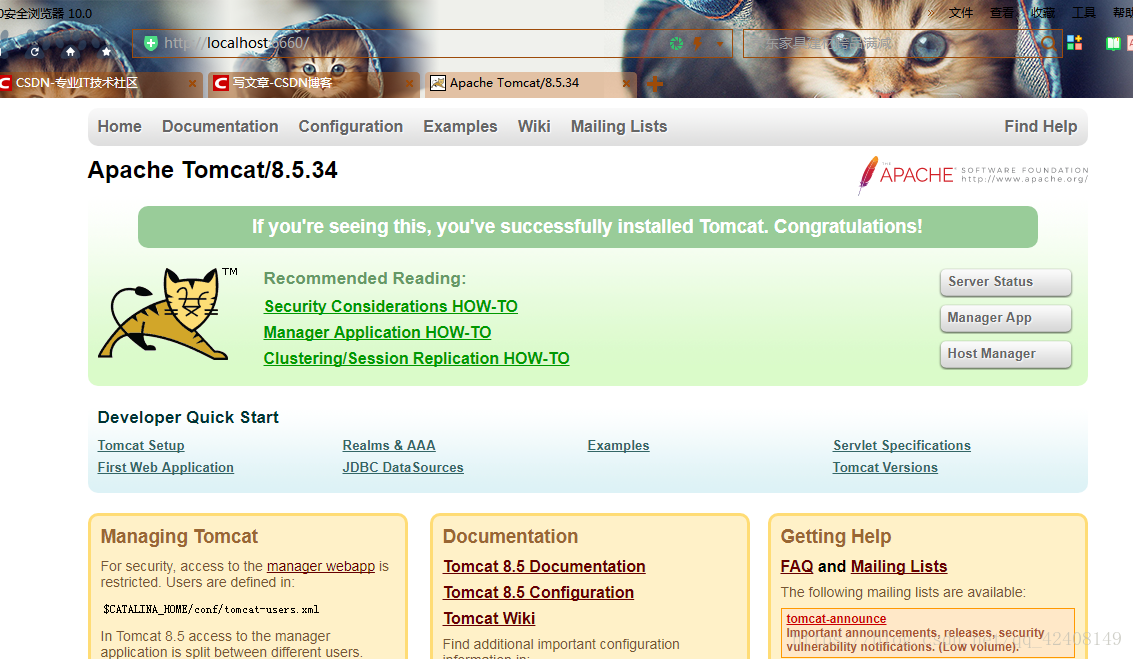
Task: Open a new tab with the plus button
Action: point(655,84)
